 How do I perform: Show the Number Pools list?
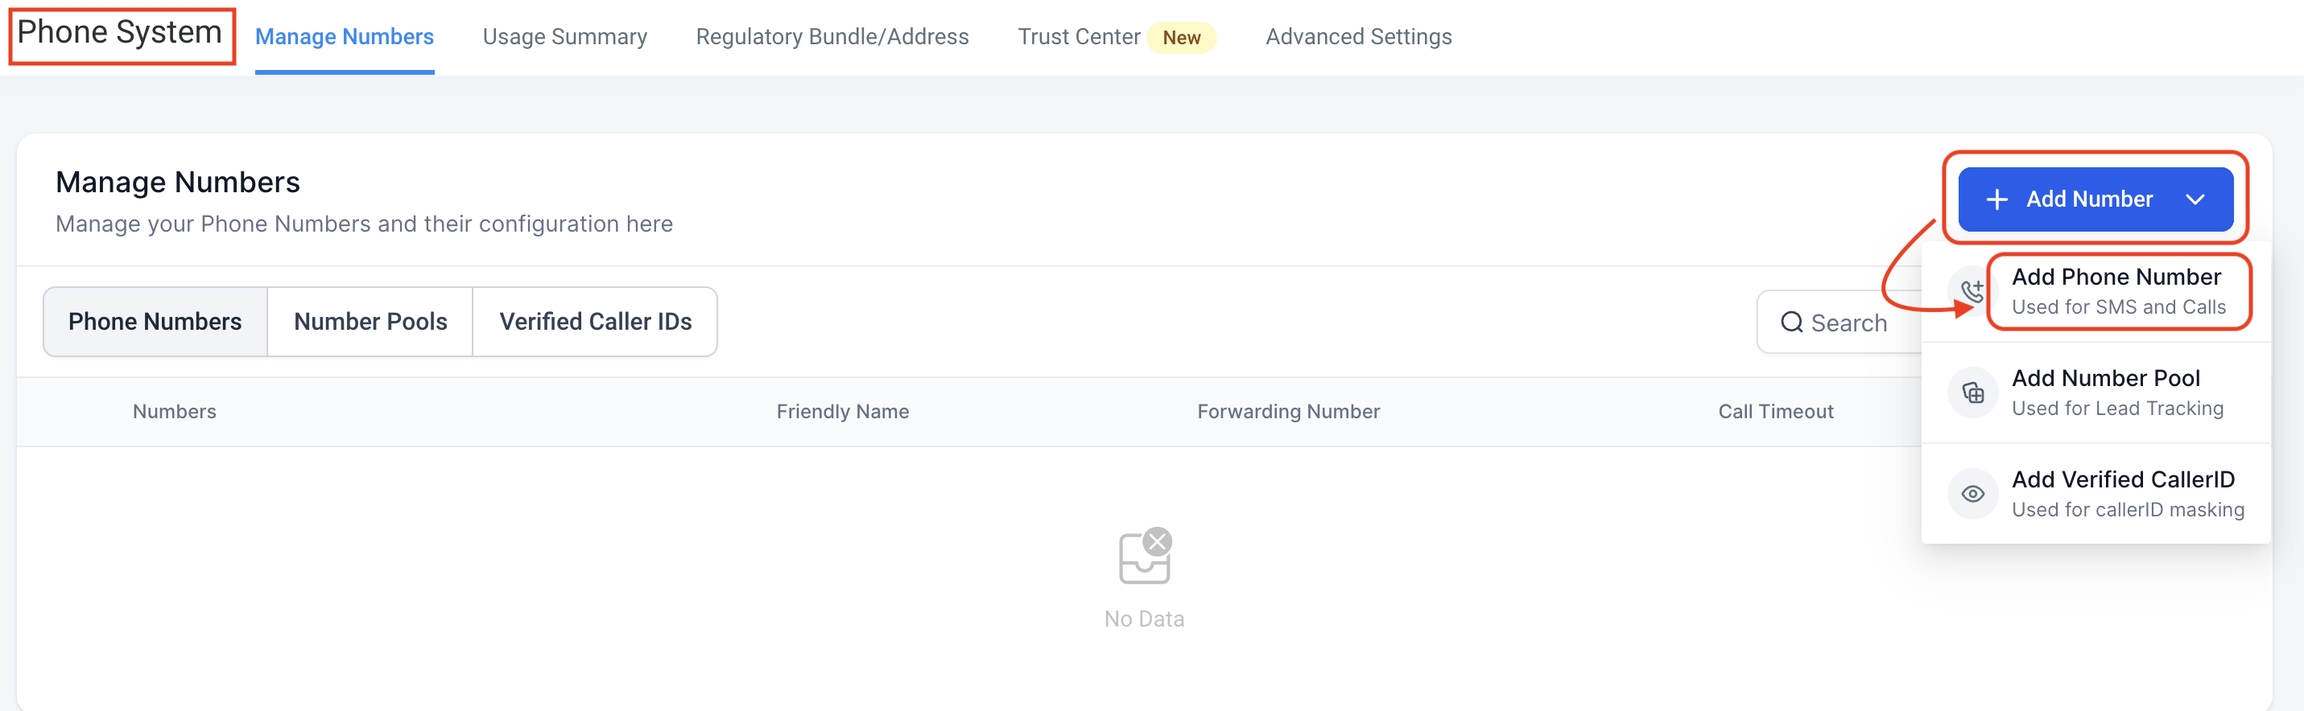pyautogui.click(x=370, y=322)
